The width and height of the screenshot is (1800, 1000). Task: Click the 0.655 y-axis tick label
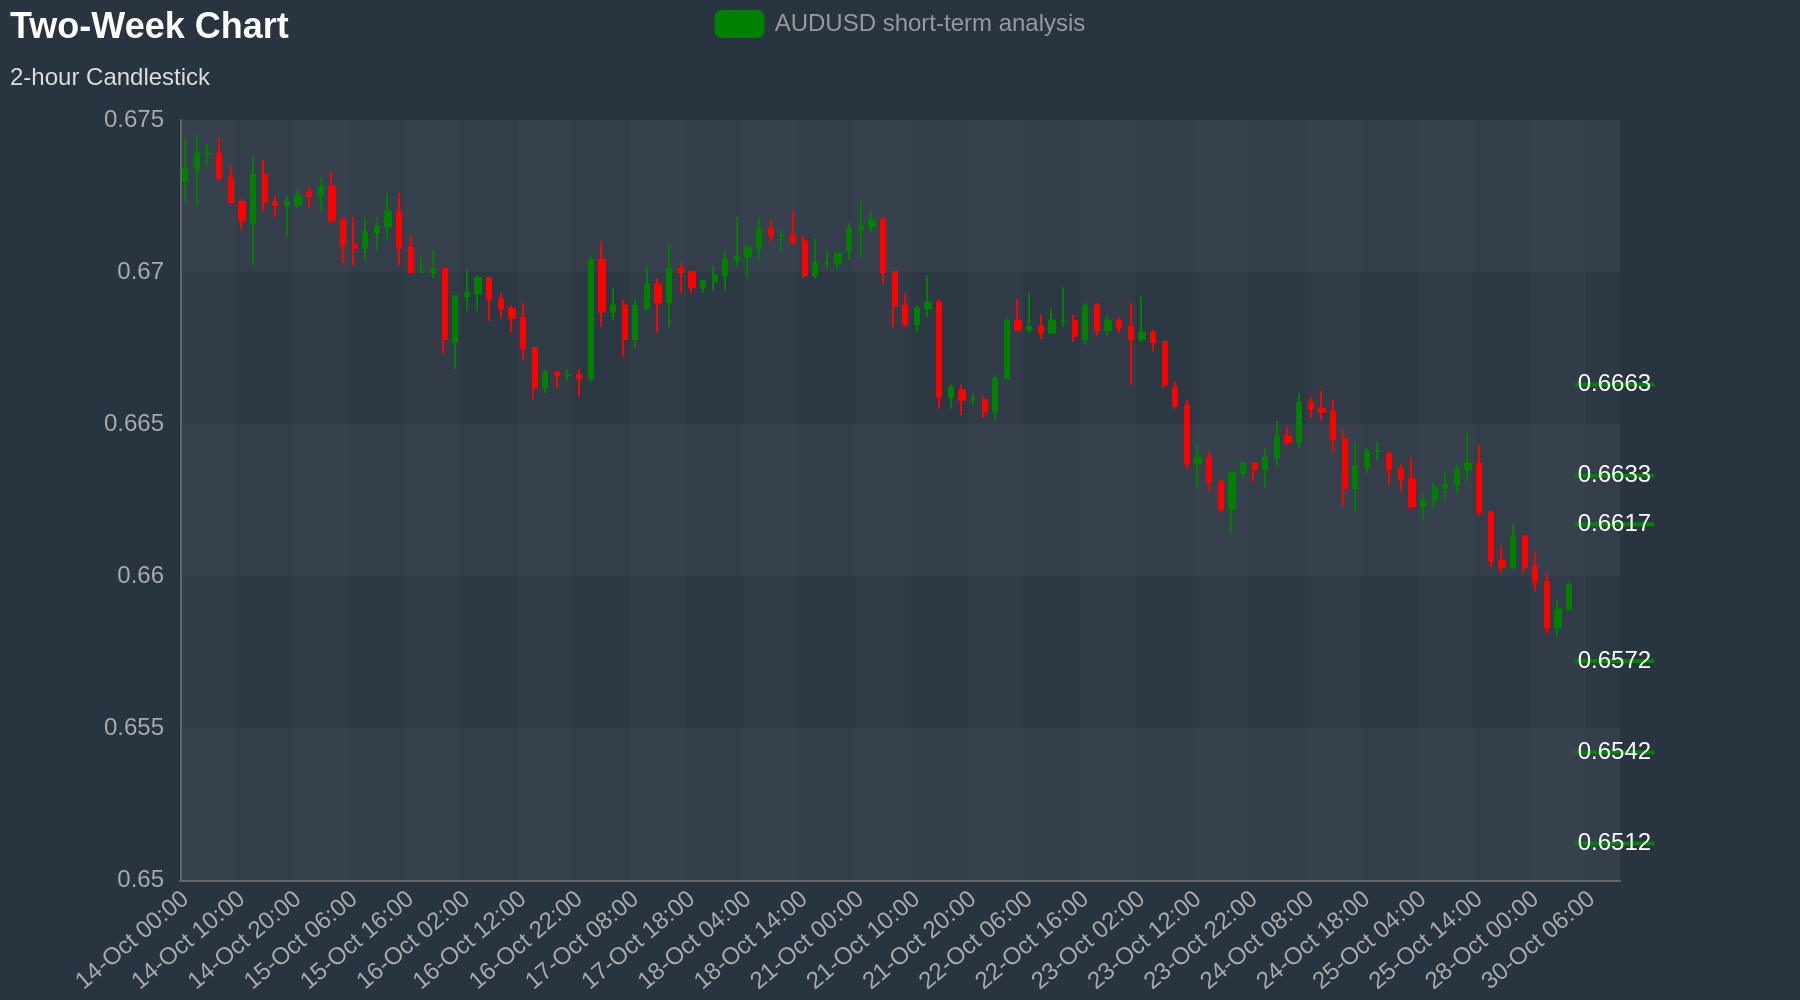click(134, 728)
